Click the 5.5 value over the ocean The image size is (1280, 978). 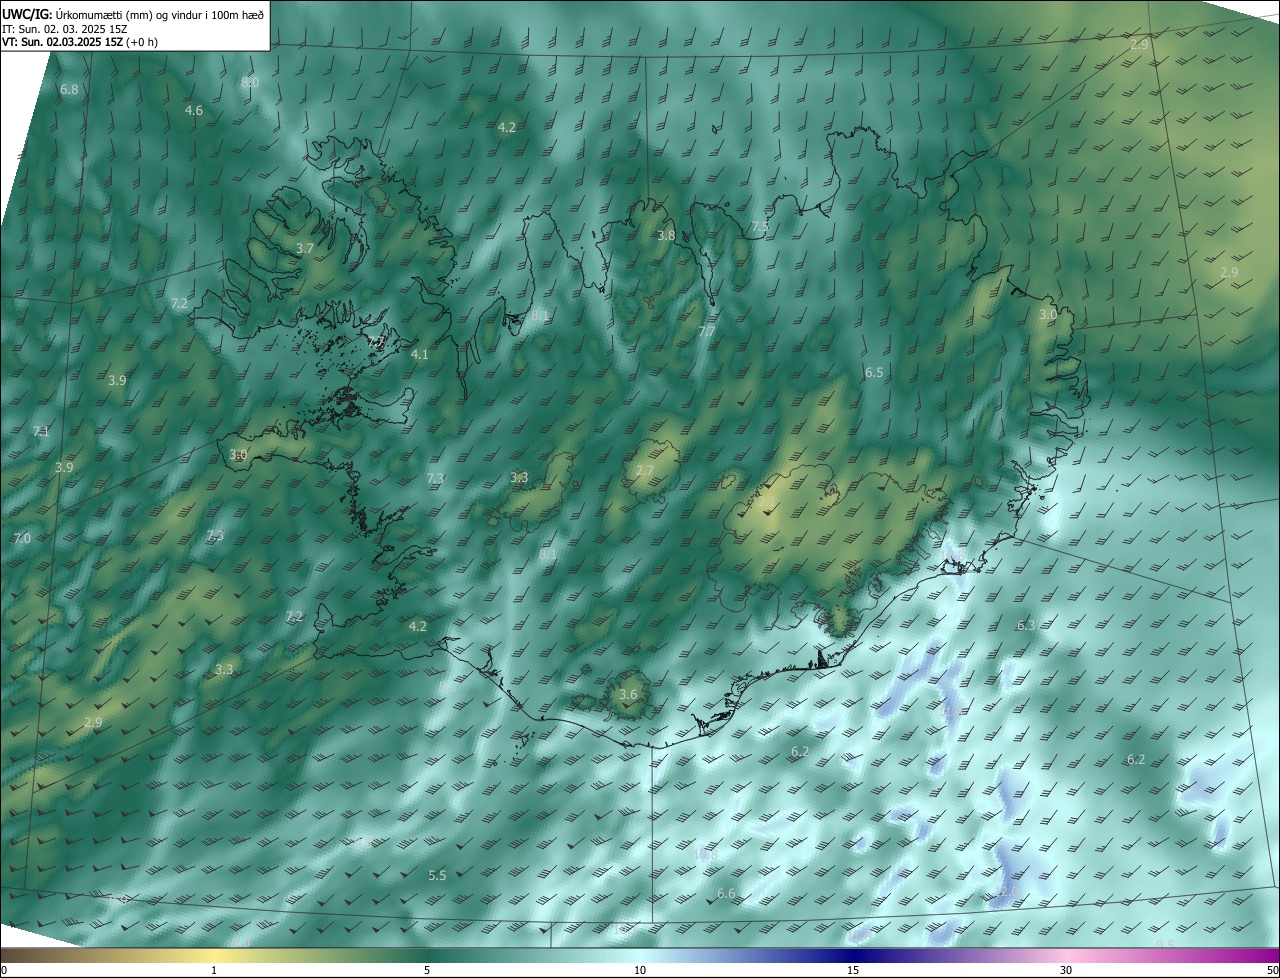pyautogui.click(x=437, y=876)
